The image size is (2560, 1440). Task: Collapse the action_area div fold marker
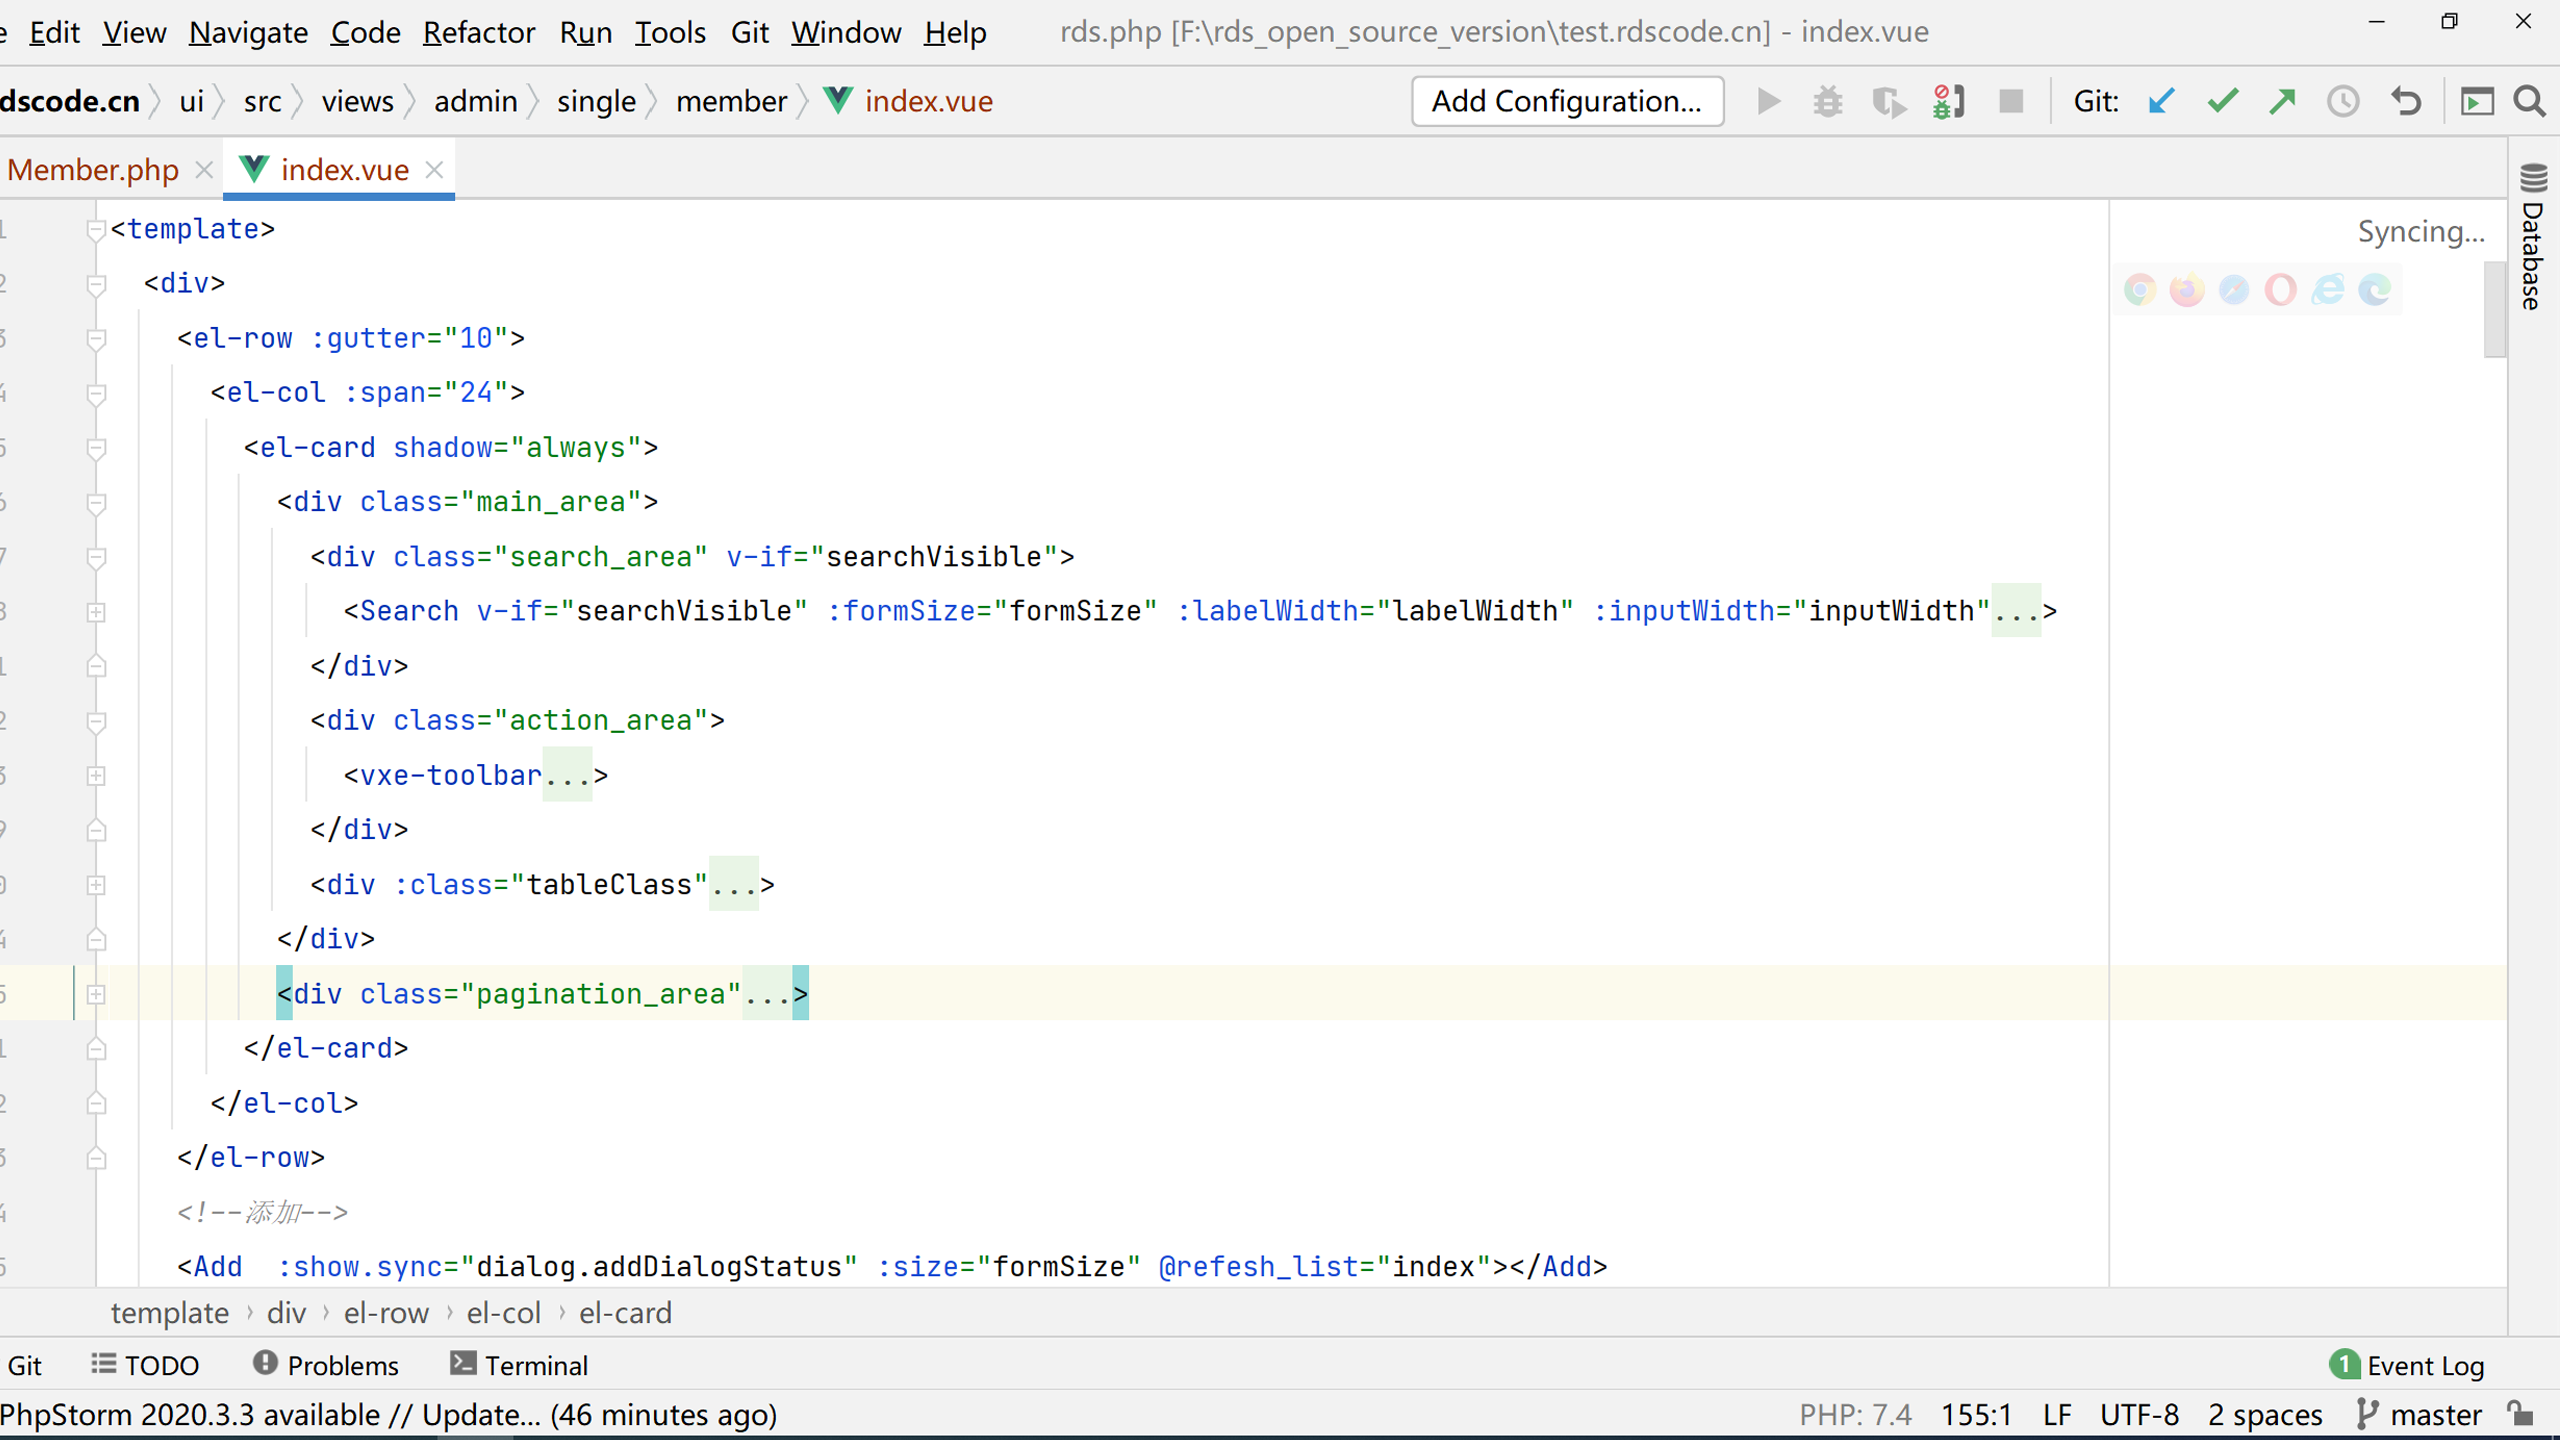96,721
